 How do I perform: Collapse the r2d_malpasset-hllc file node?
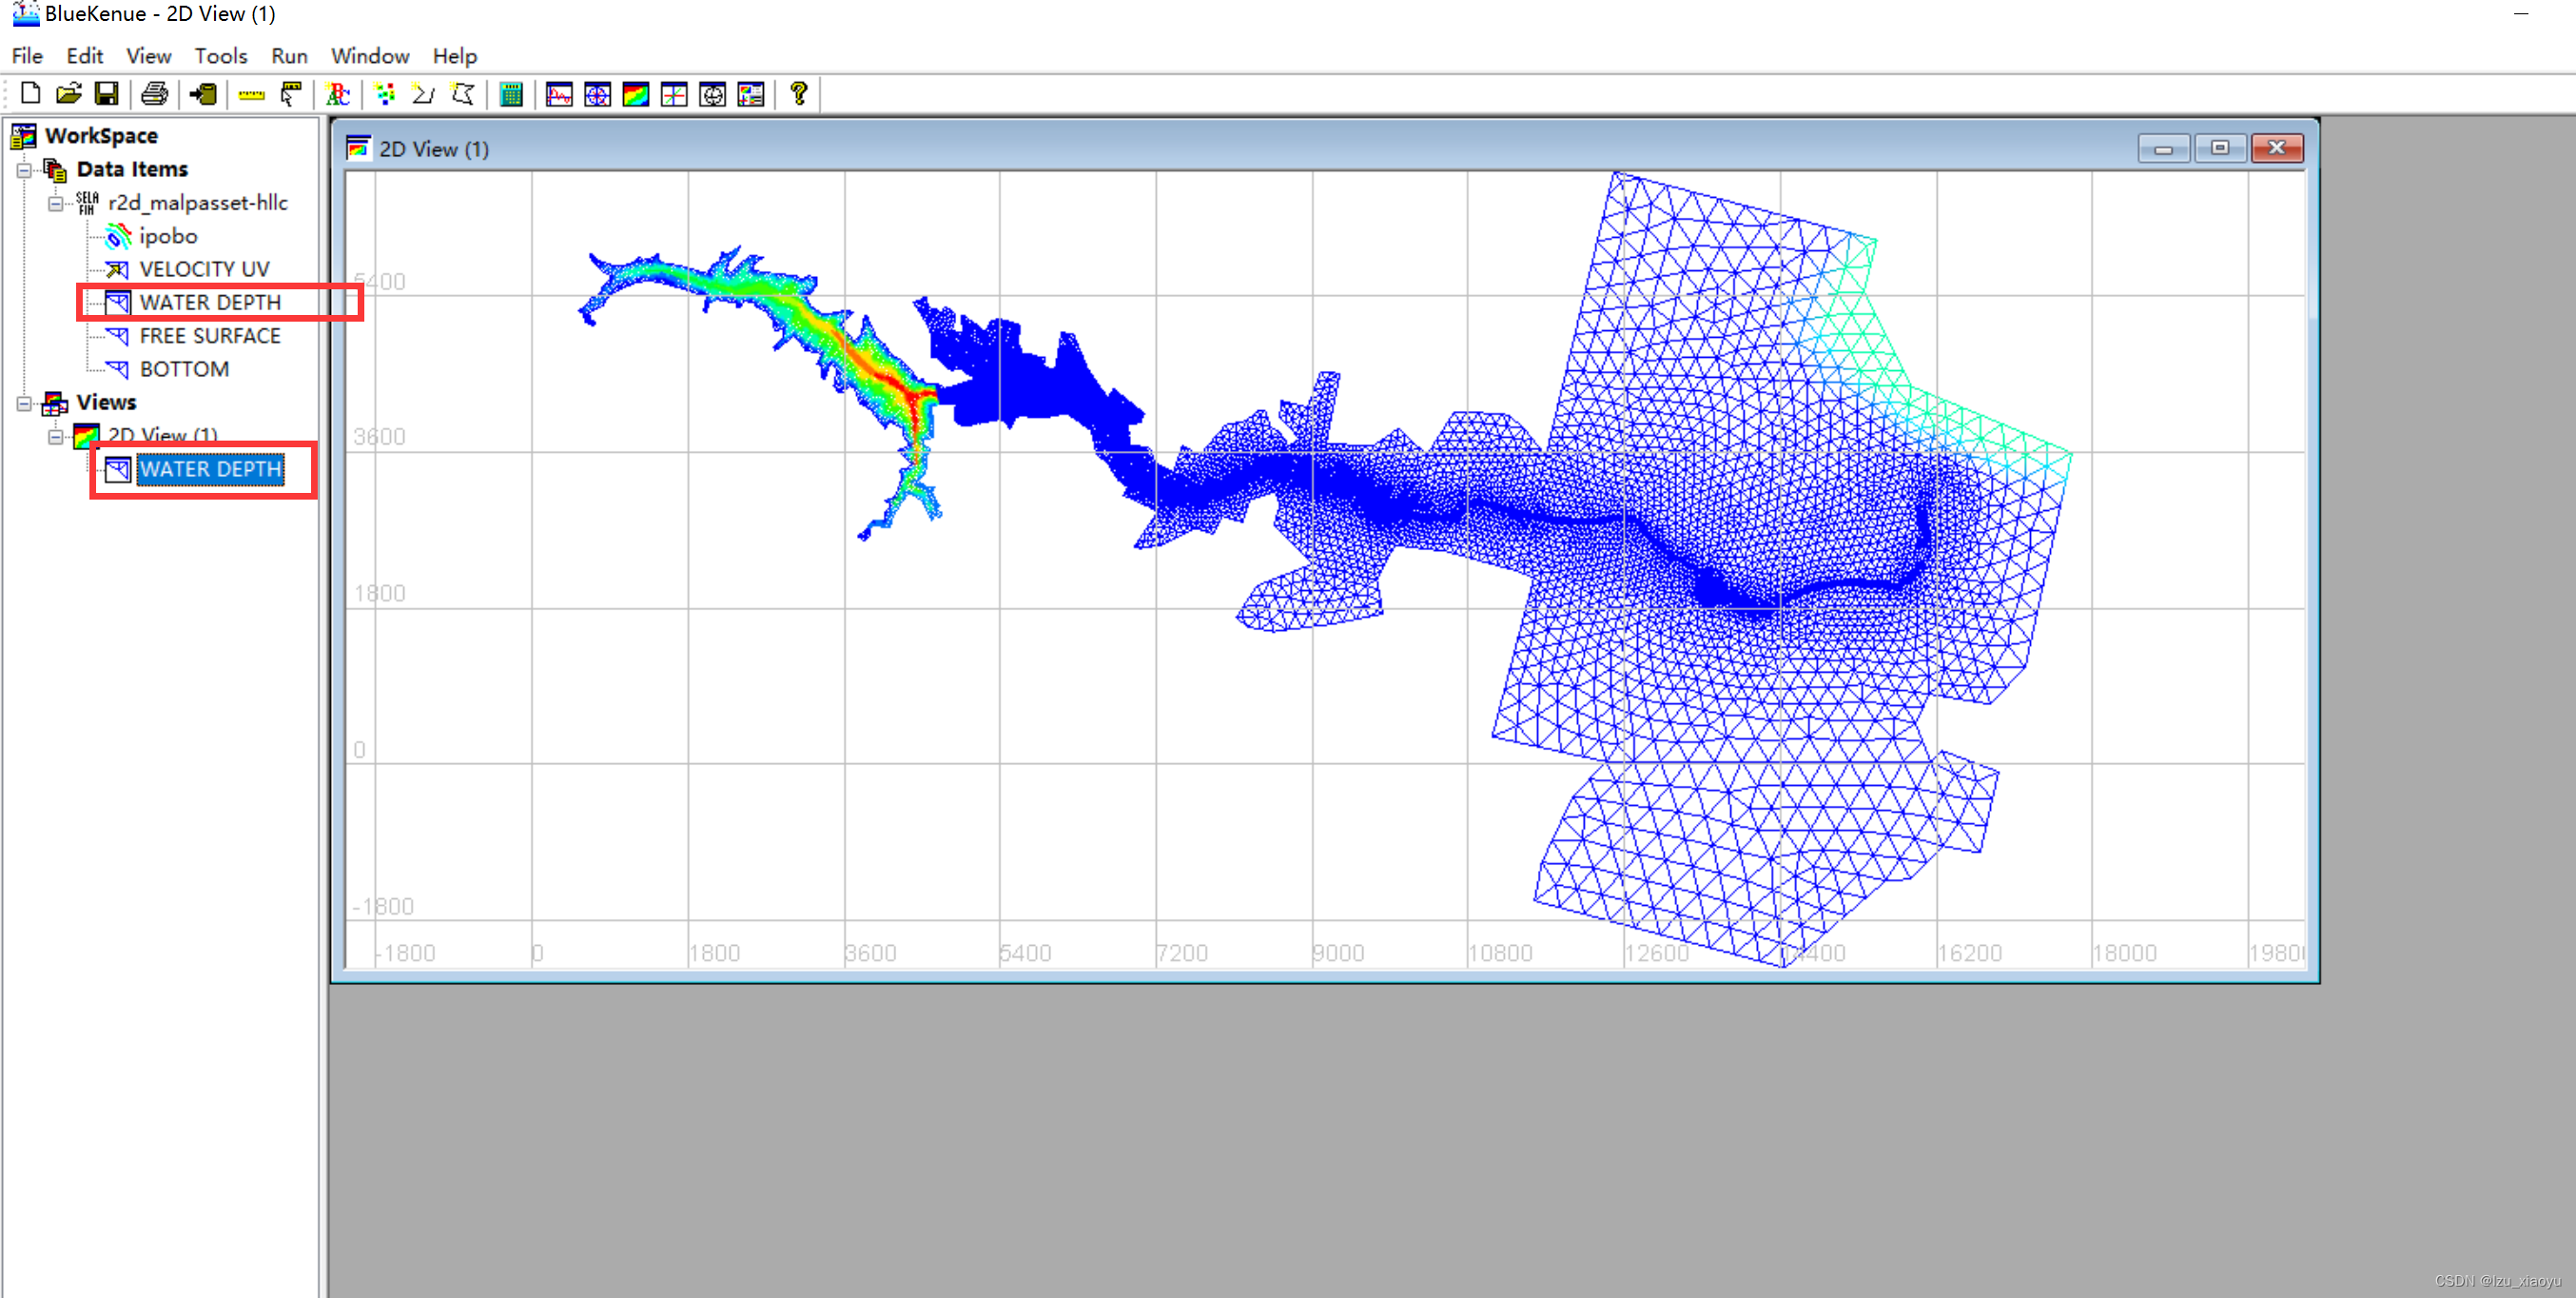tap(56, 203)
